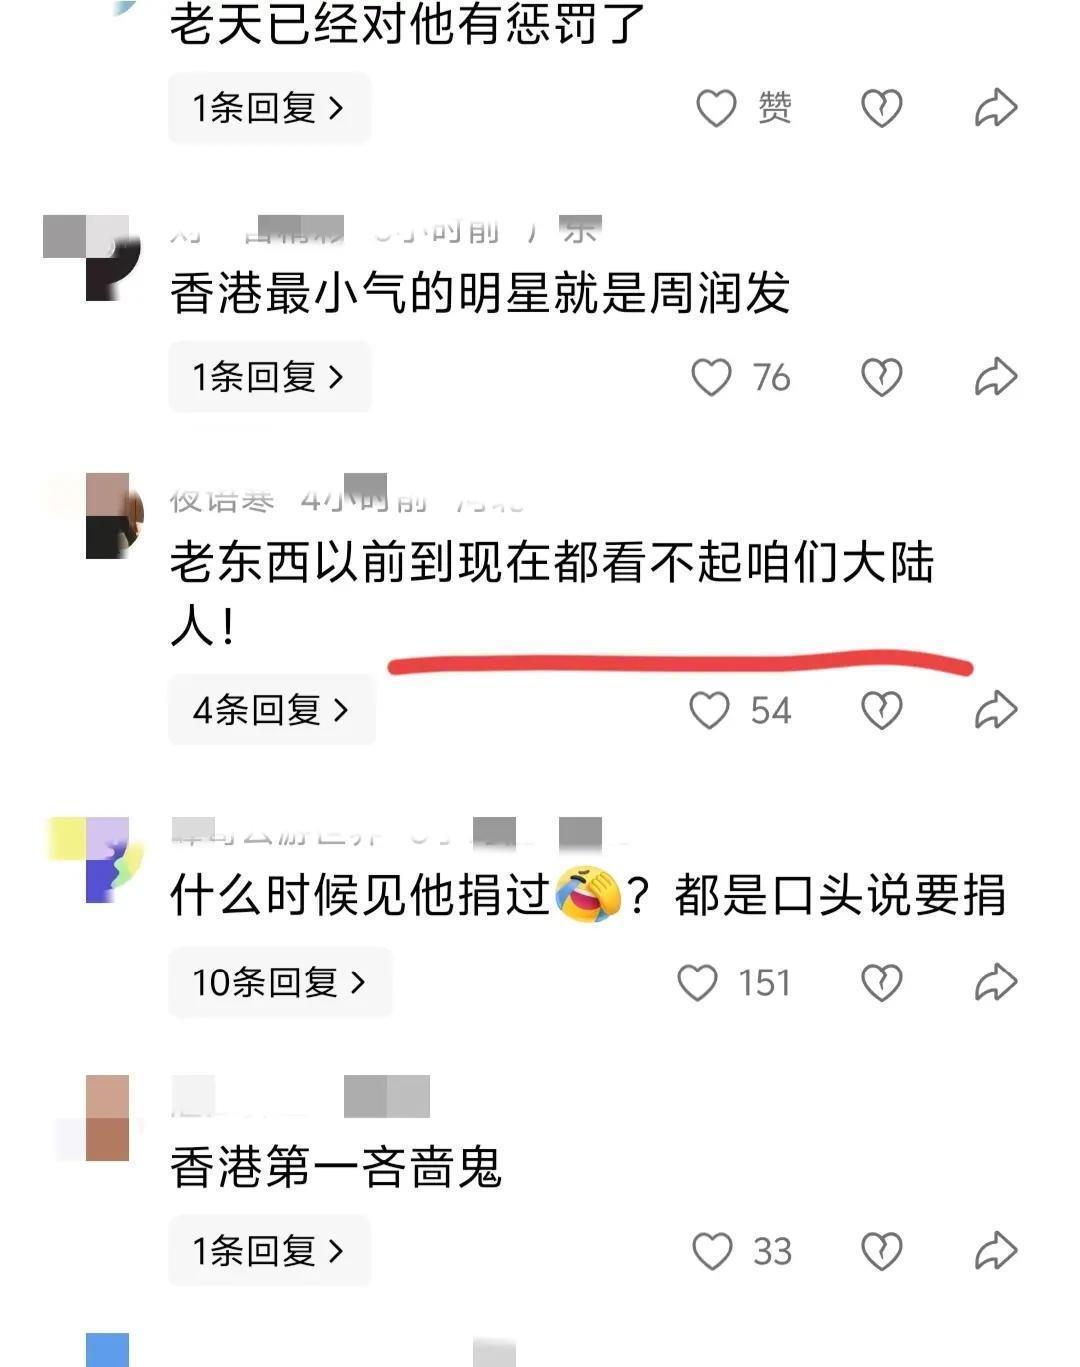Share the 香港最小气的明星就是周润发 comment
Viewport: 1080px width, 1367px height.
996,377
